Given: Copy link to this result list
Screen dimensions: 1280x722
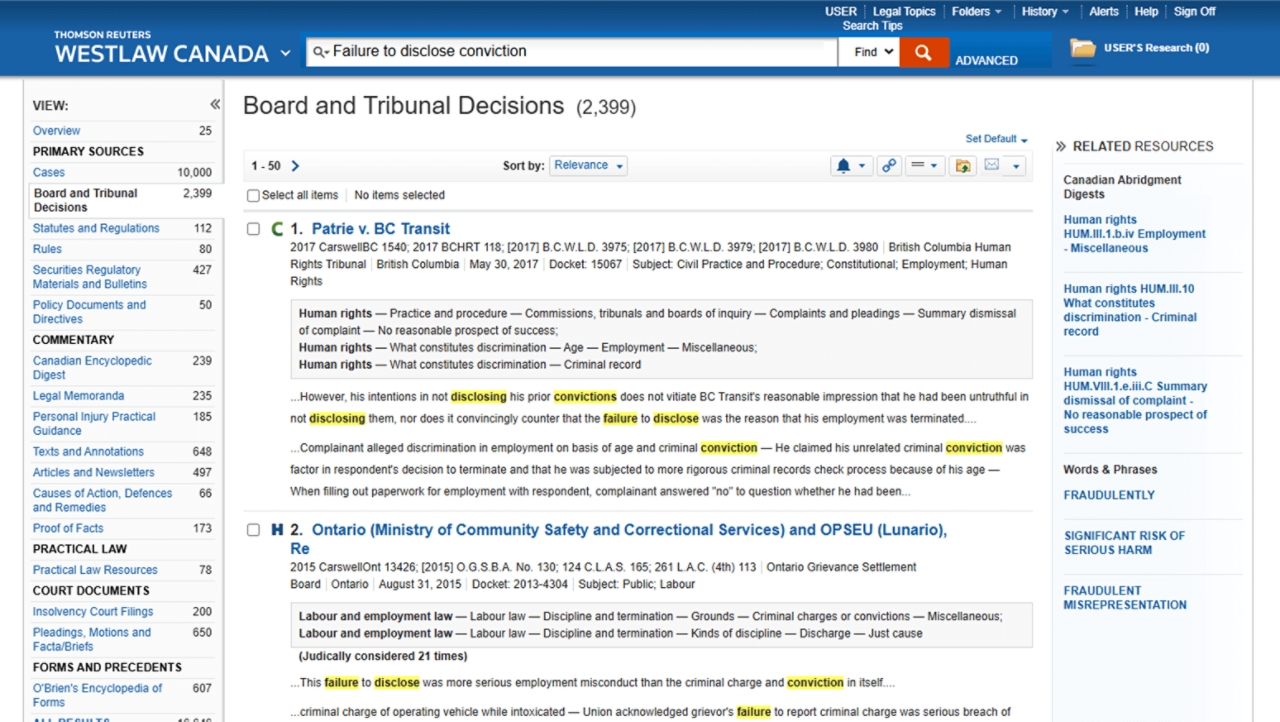Looking at the screenshot, I should (x=889, y=165).
